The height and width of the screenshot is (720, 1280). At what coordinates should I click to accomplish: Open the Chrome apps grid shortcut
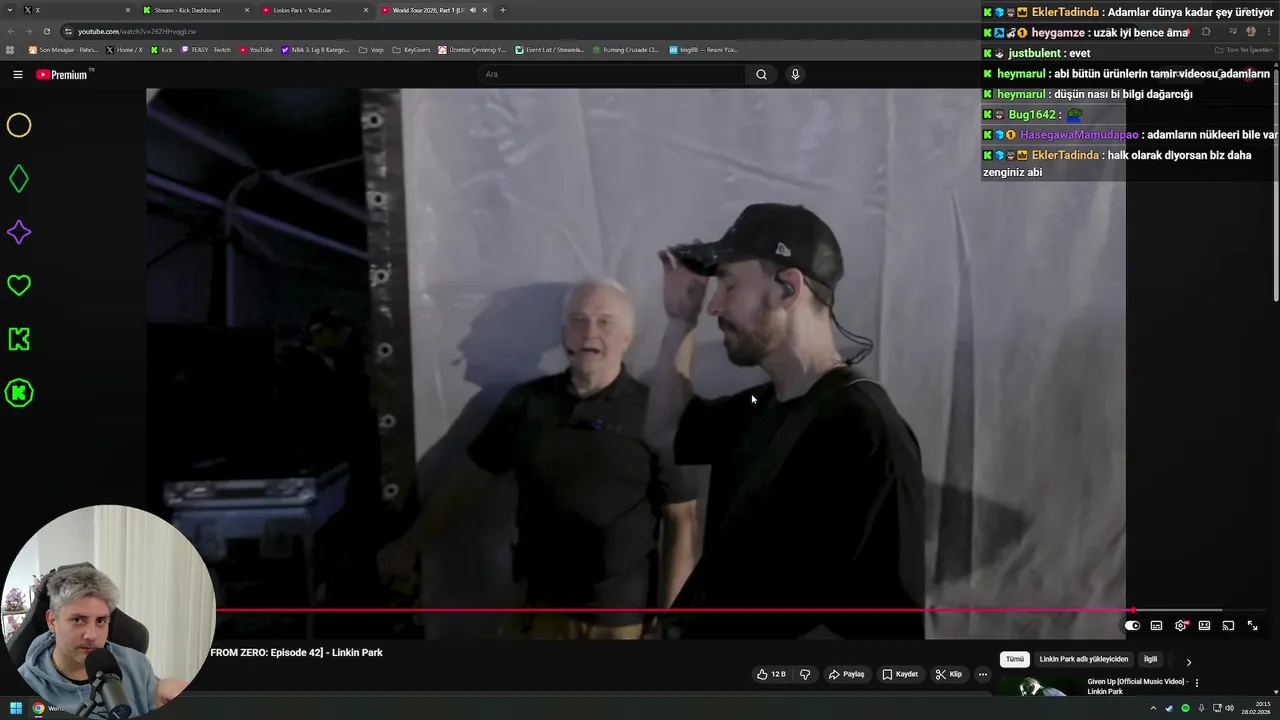click(x=10, y=49)
